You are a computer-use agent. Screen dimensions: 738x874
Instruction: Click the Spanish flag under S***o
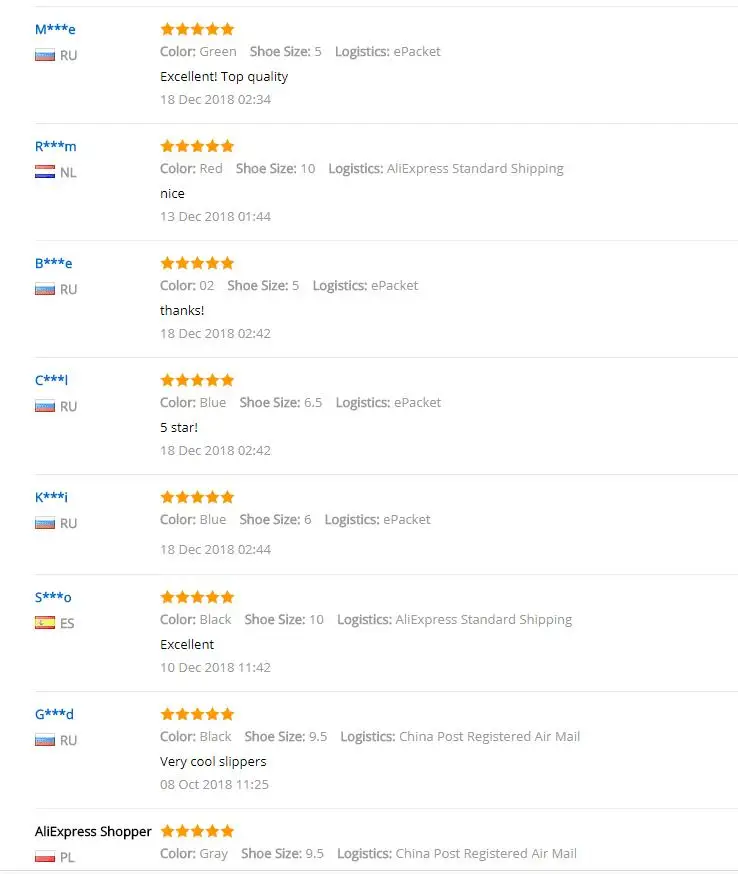[x=44, y=624]
